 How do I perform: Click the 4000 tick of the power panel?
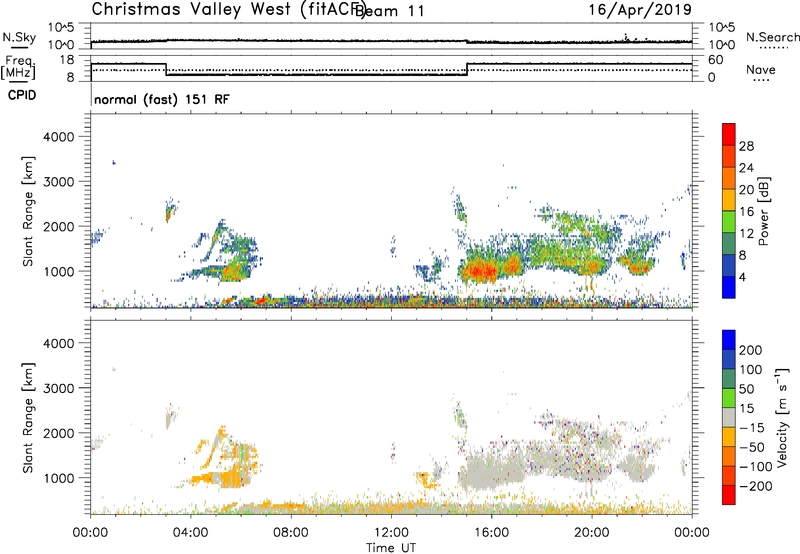coord(59,137)
